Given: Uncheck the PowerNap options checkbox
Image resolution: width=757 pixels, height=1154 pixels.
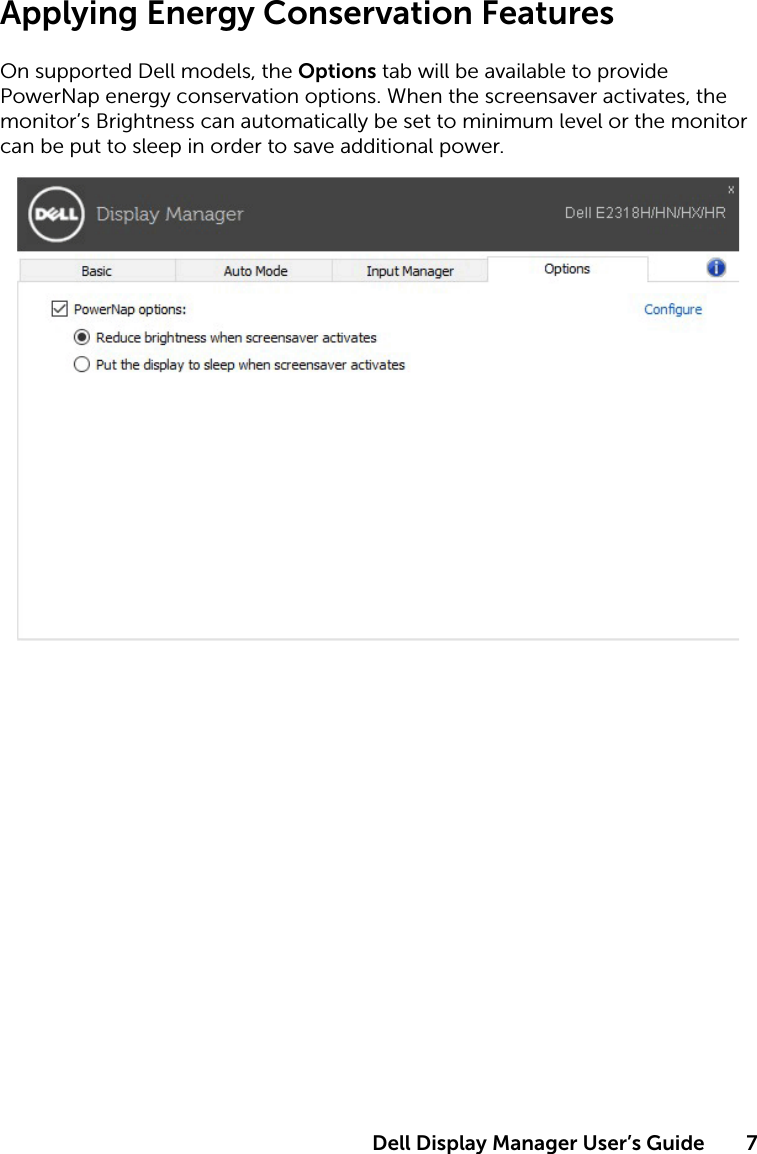Looking at the screenshot, I should (60, 309).
